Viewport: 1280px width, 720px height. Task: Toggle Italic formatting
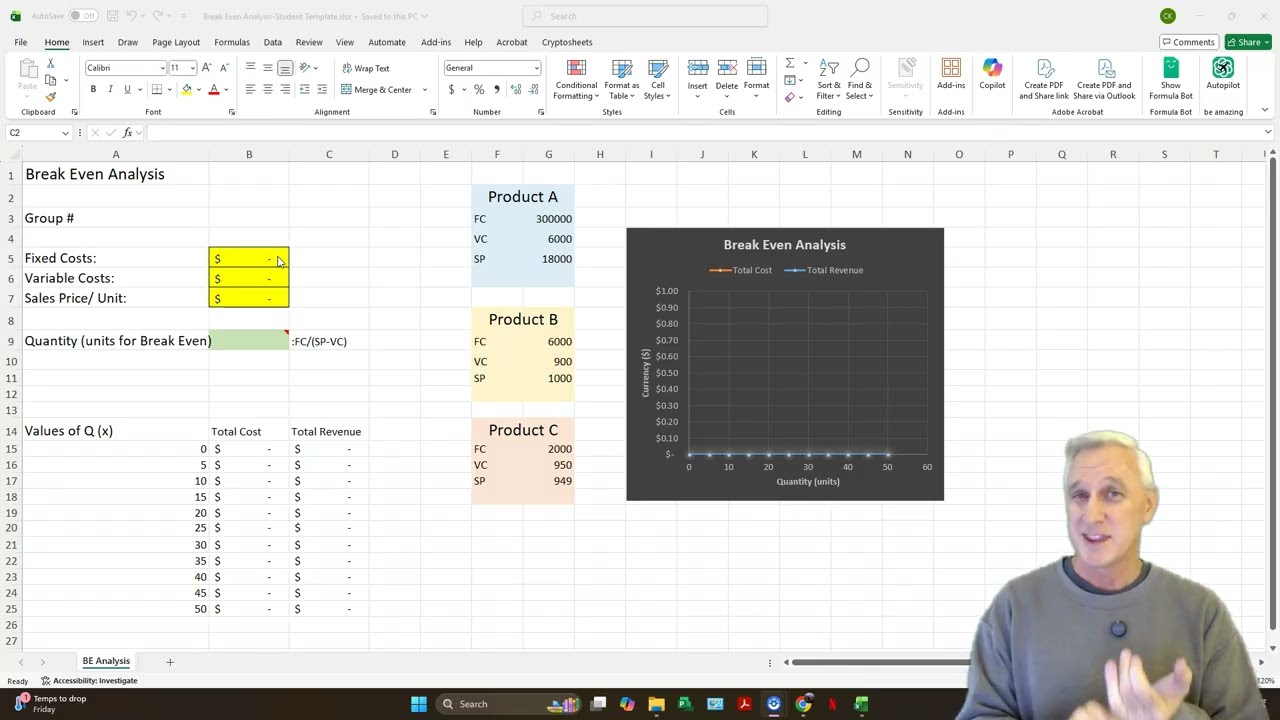110,89
